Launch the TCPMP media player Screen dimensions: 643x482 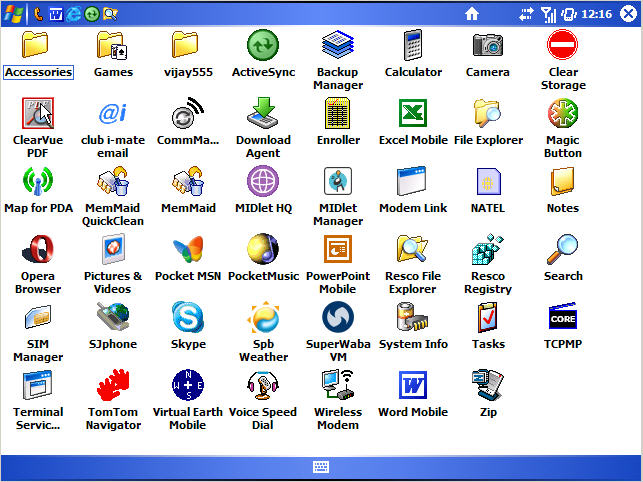pos(563,326)
